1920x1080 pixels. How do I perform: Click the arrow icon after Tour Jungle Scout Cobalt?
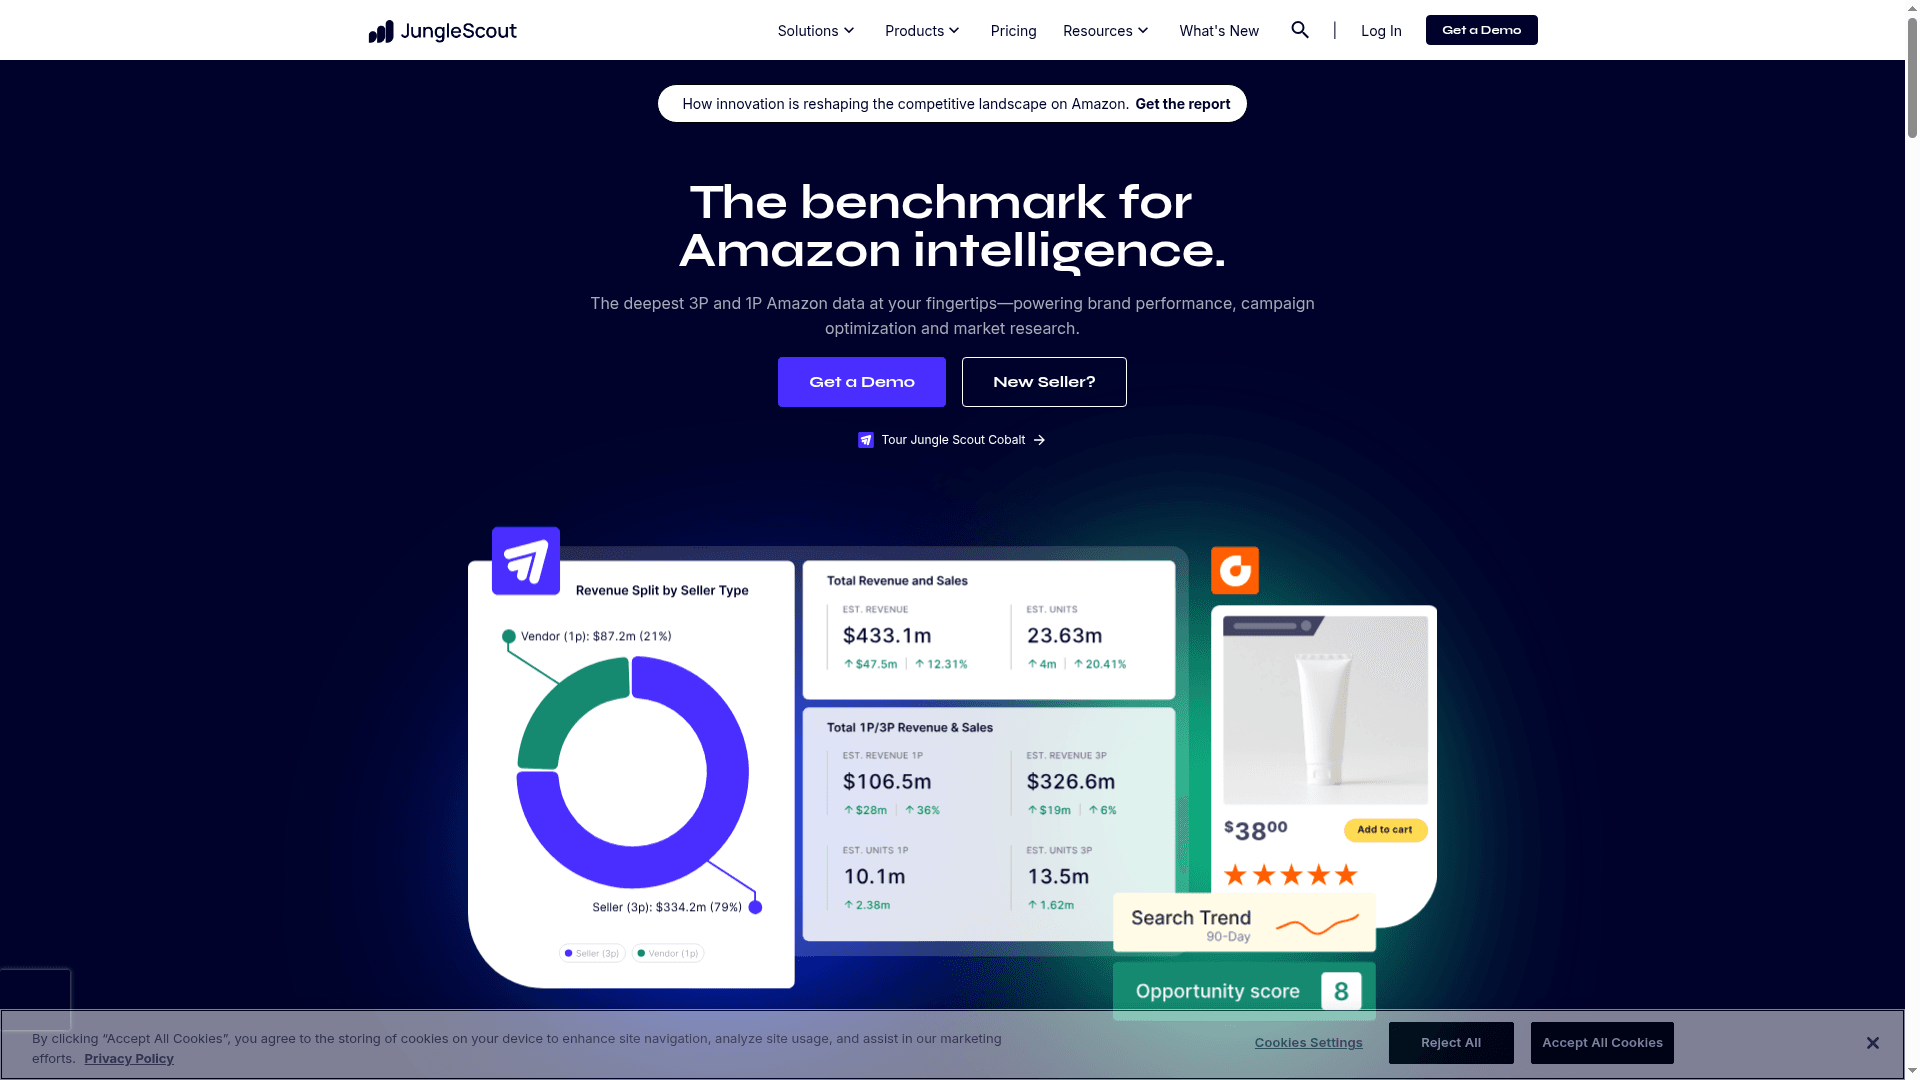[x=1039, y=440]
